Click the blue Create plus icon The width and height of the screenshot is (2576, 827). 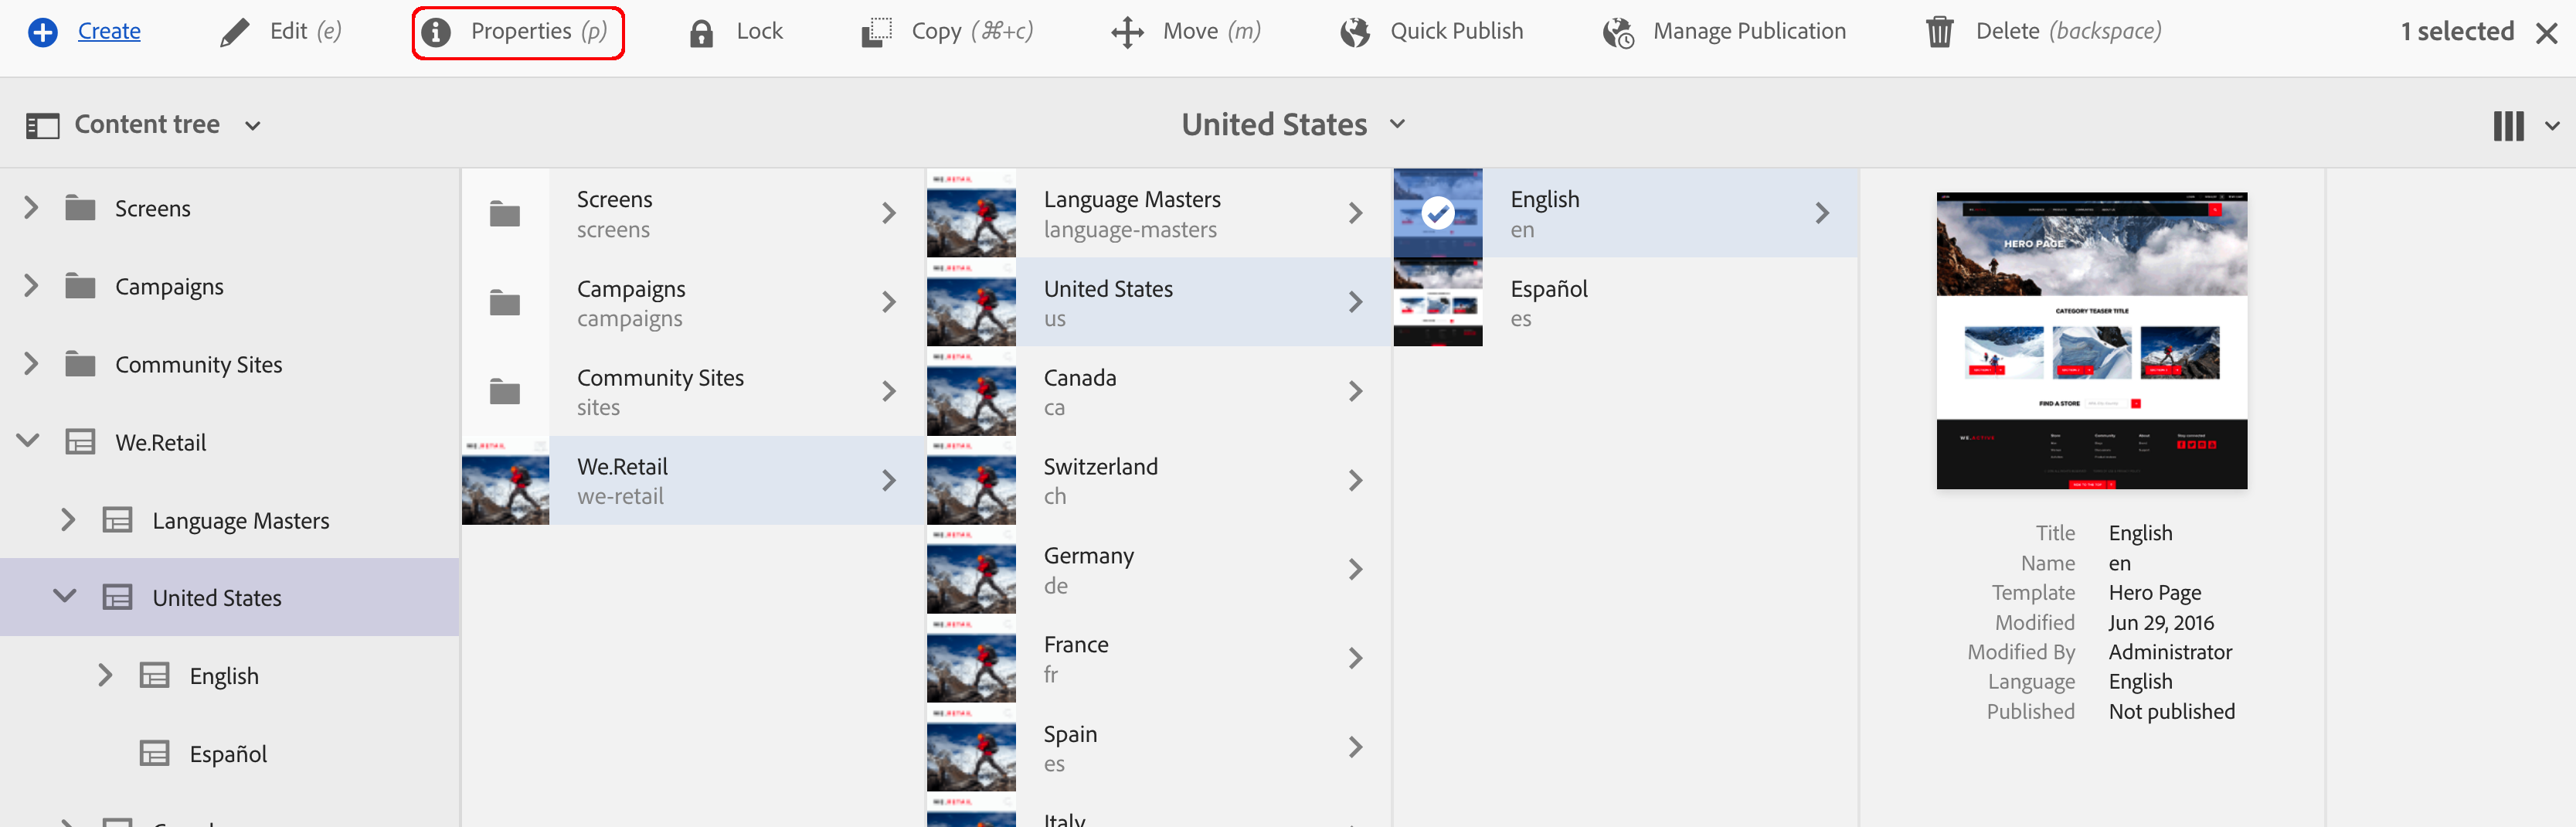[42, 32]
